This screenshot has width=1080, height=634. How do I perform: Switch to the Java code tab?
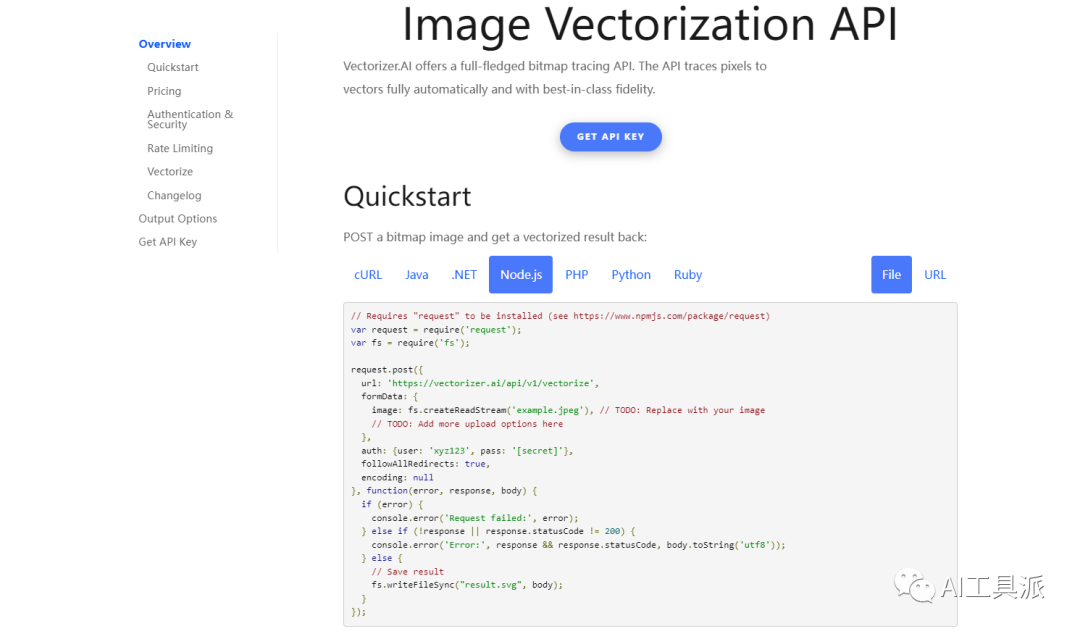click(417, 275)
